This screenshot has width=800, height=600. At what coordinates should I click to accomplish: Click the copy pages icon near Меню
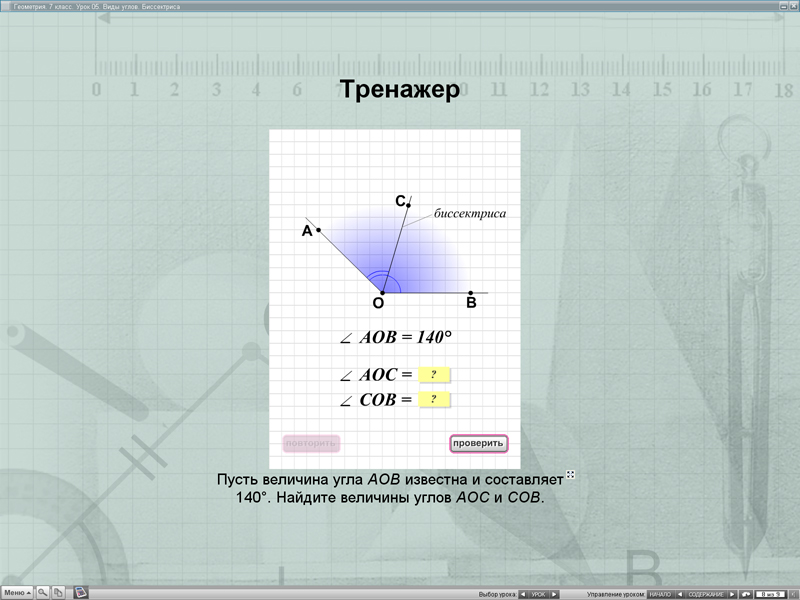[x=58, y=593]
